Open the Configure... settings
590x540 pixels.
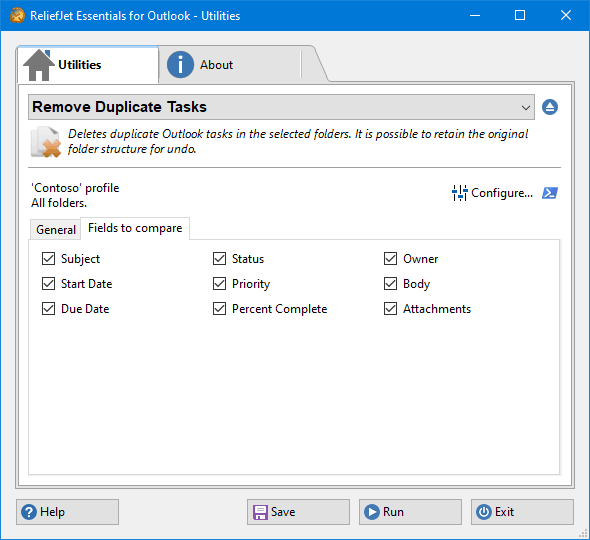coord(493,193)
